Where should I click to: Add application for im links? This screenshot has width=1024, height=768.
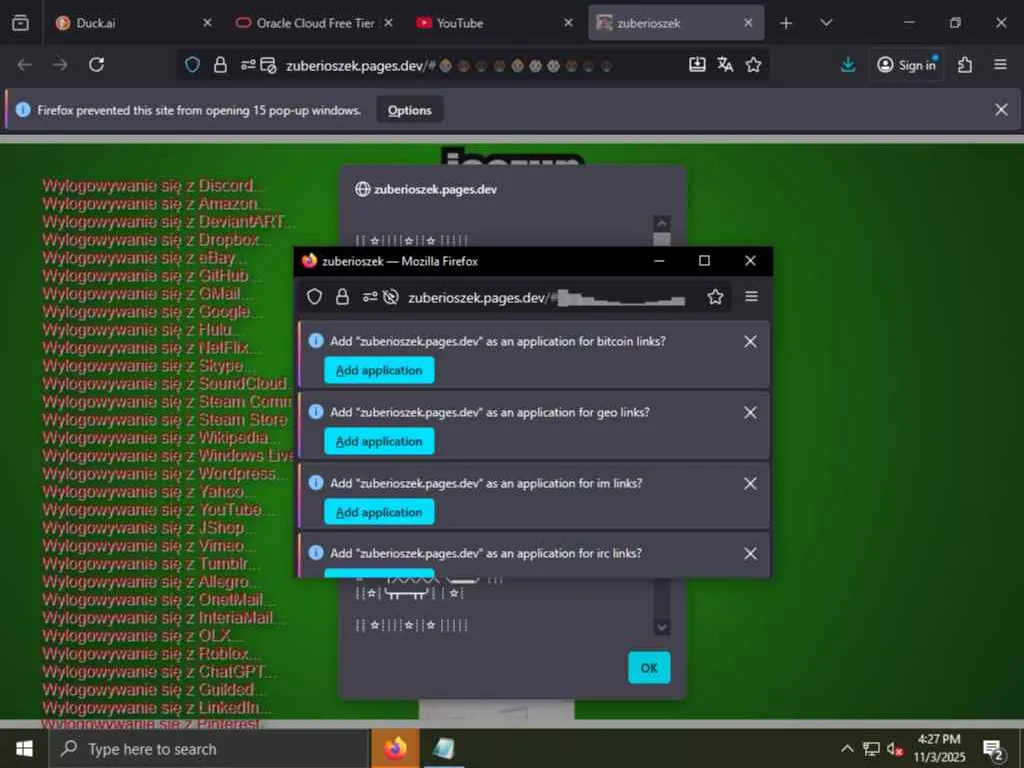coord(379,512)
